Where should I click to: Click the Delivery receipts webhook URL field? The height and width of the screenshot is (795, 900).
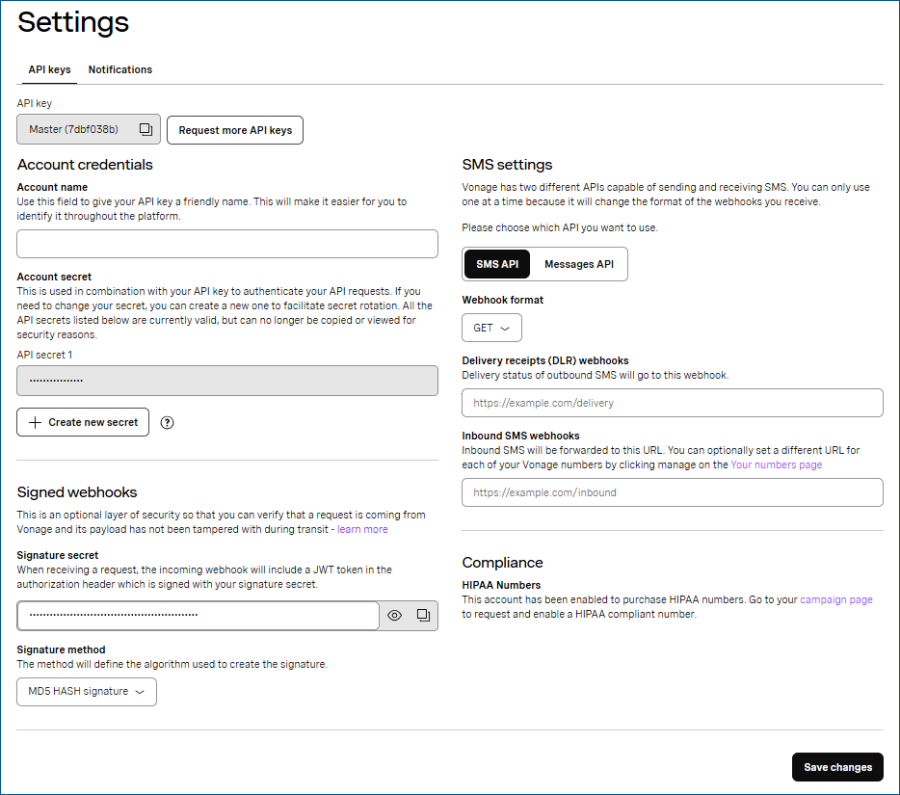[672, 403]
